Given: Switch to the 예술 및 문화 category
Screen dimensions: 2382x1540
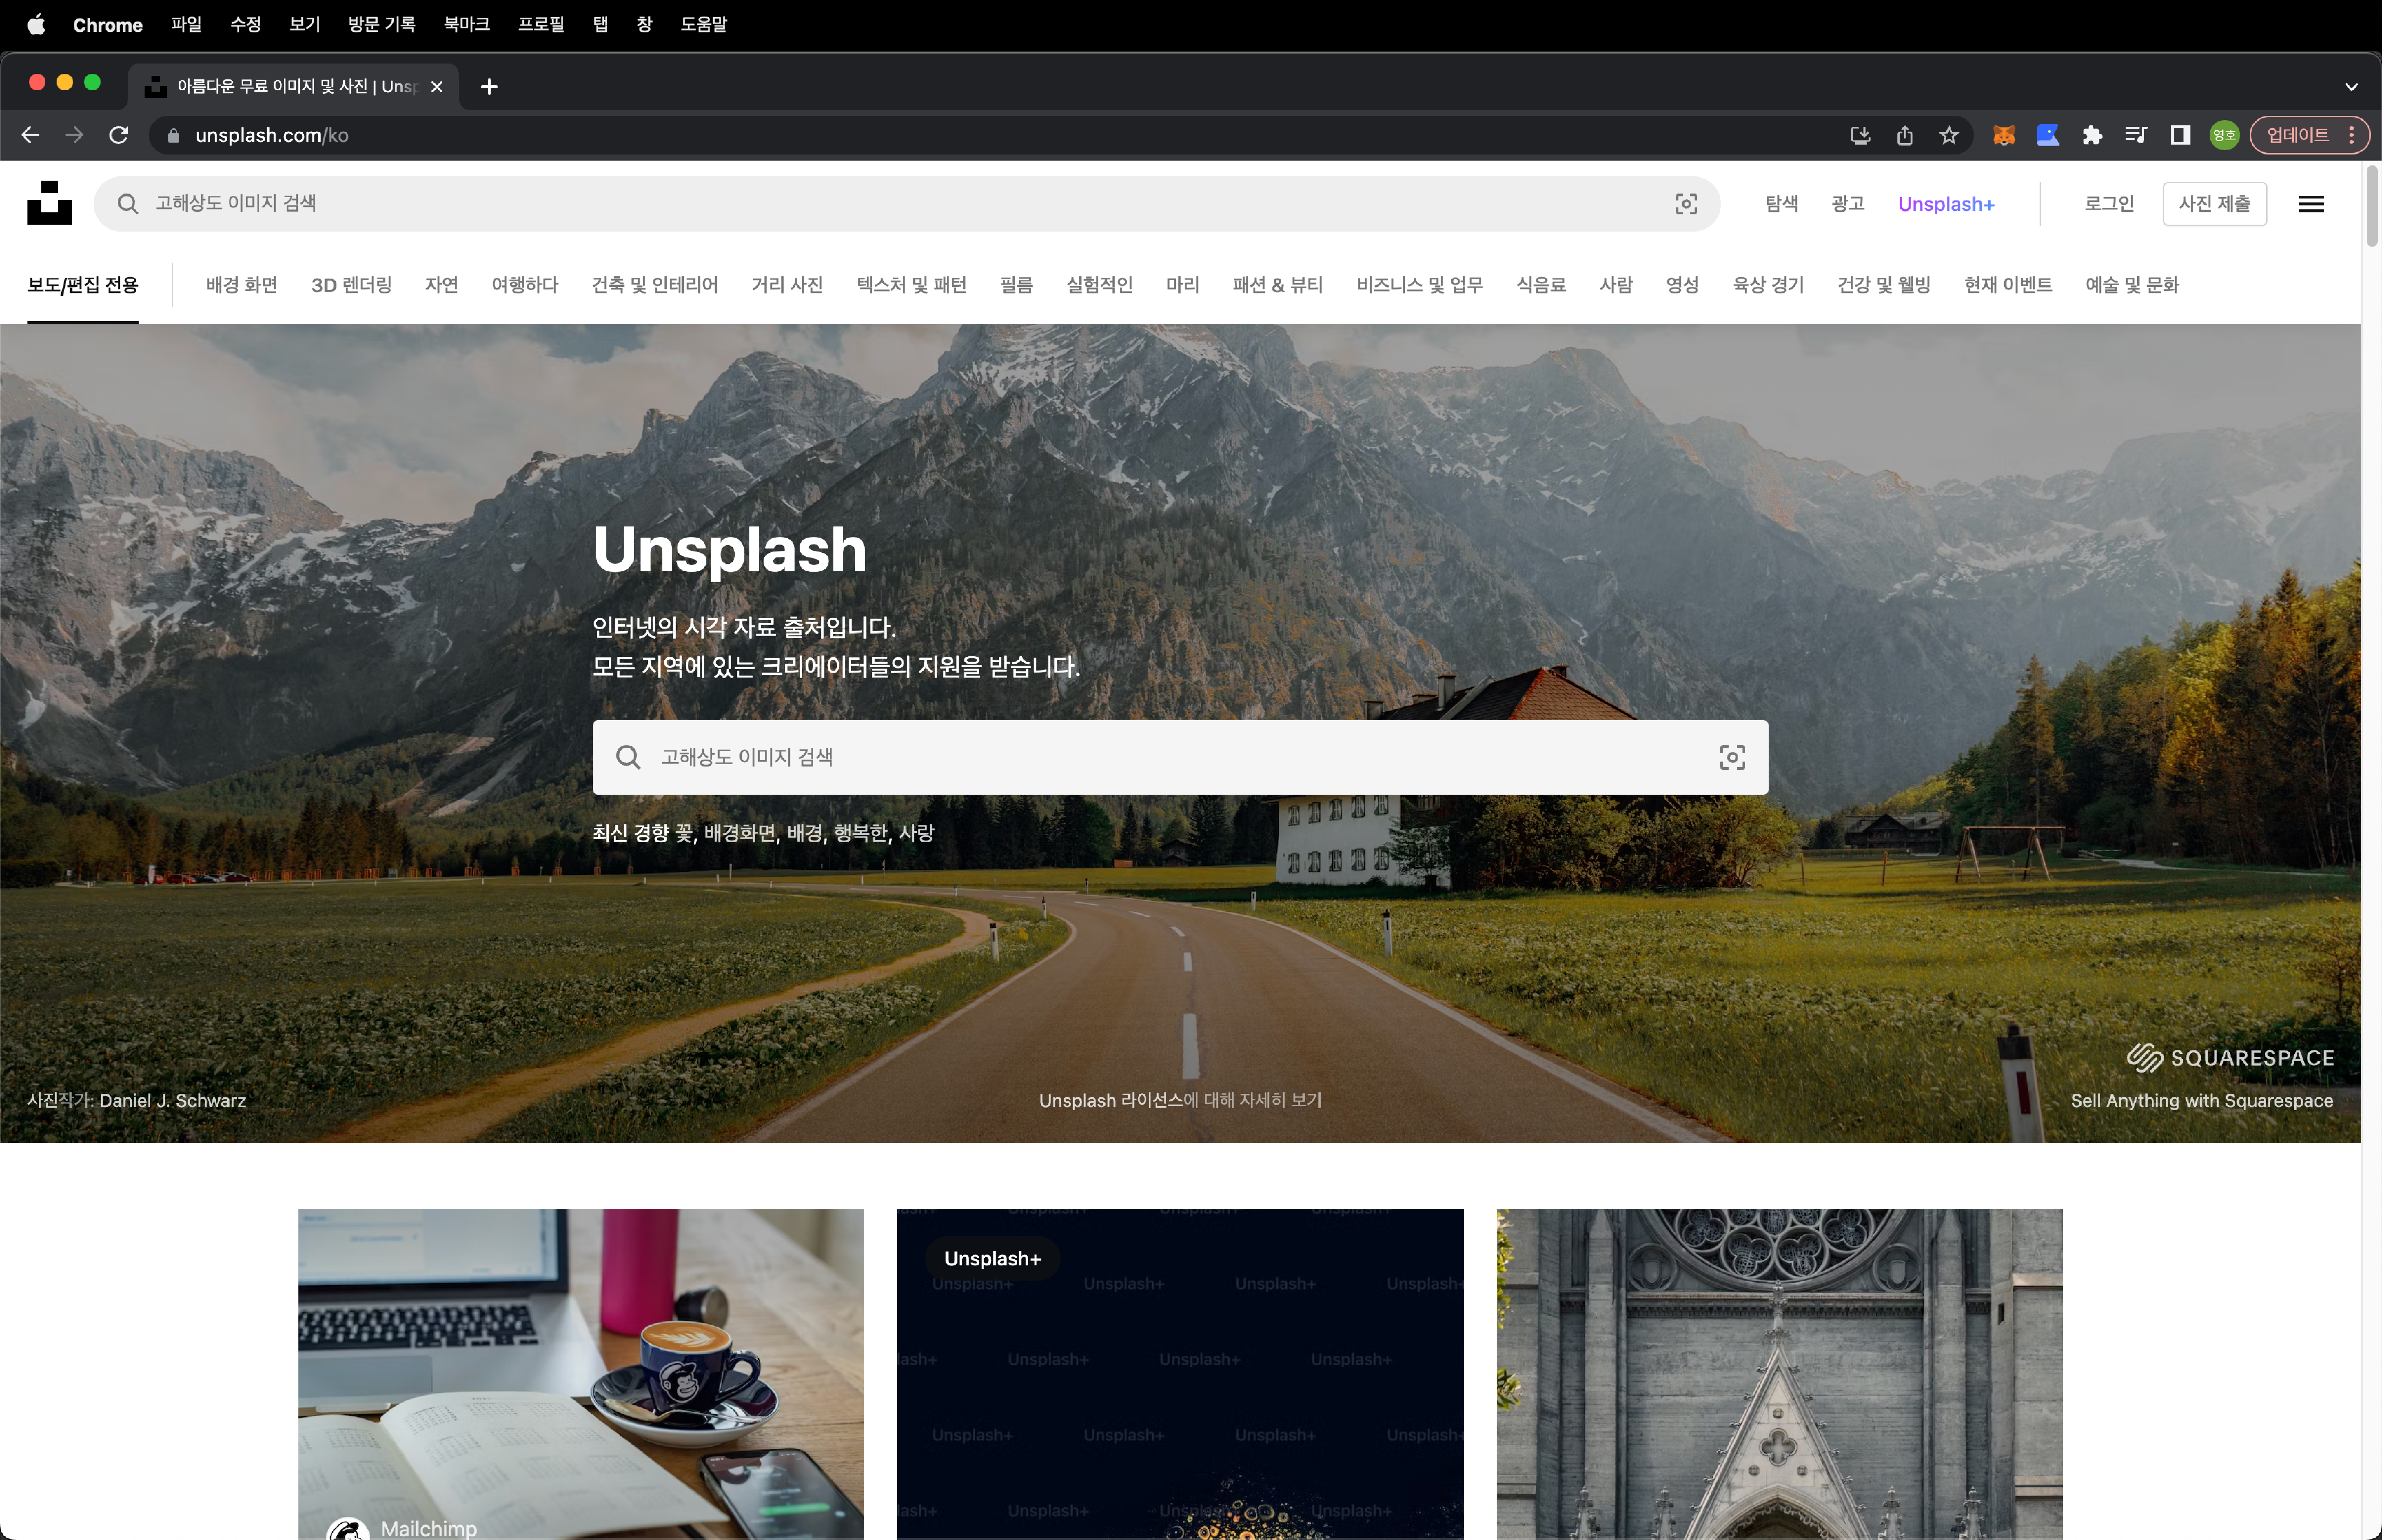Looking at the screenshot, I should coord(2132,285).
